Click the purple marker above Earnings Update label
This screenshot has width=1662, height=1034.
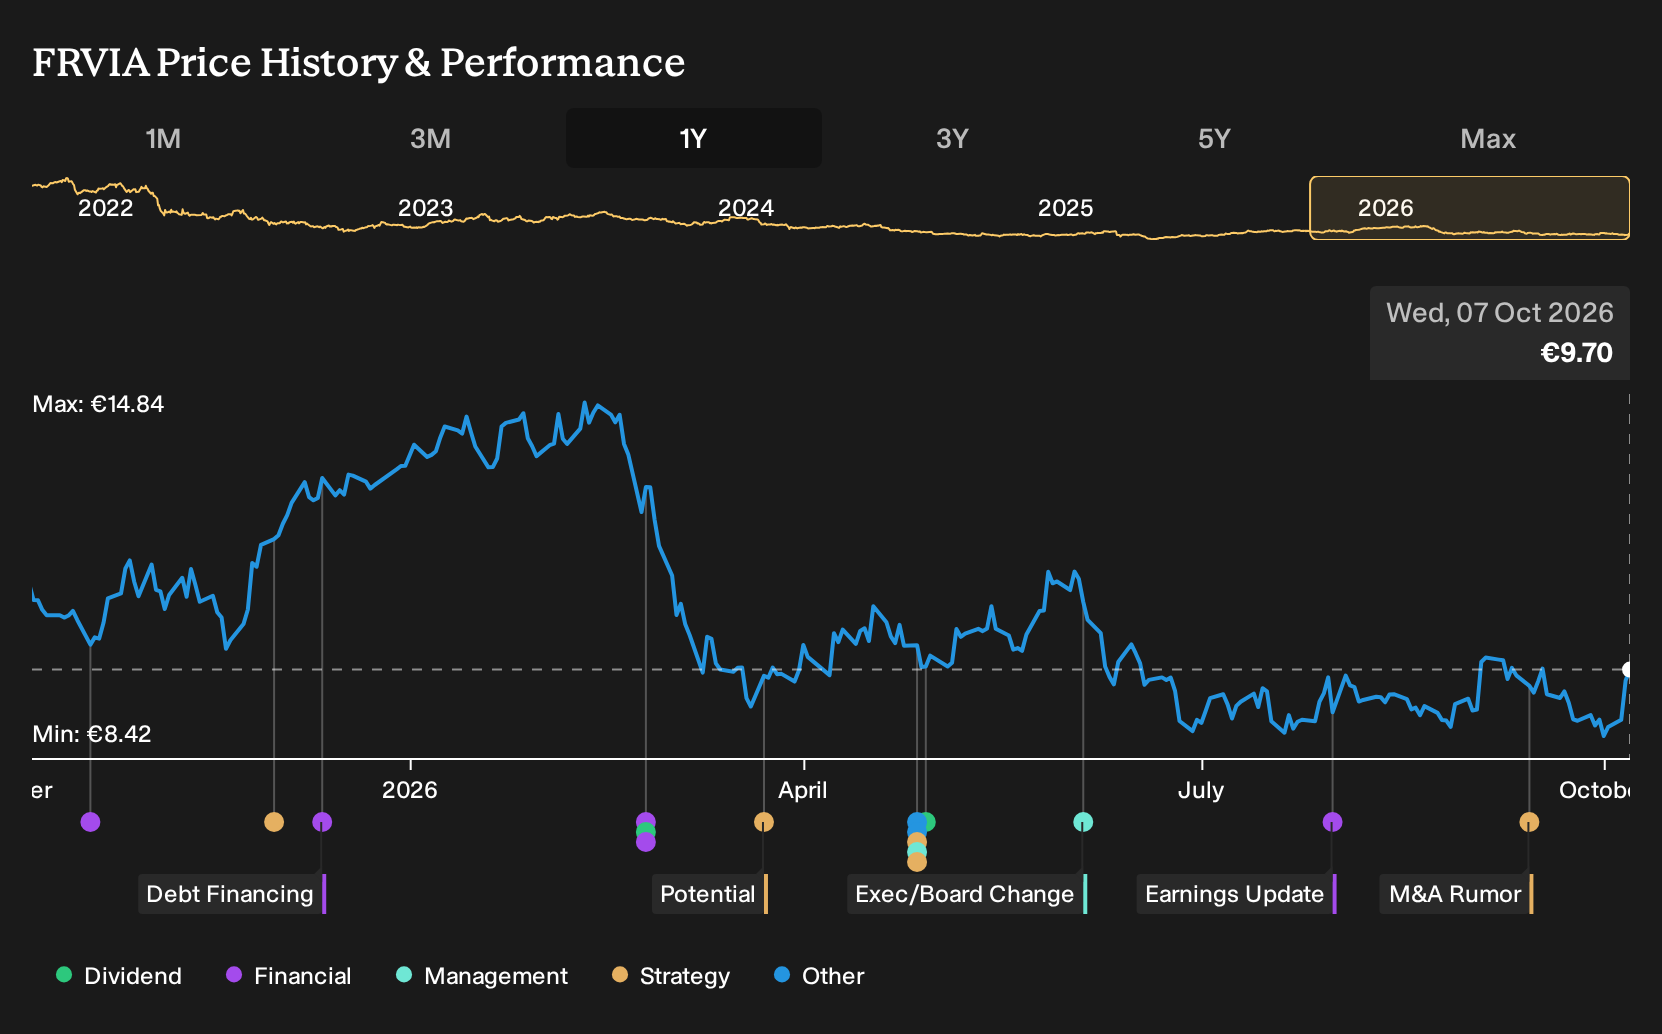(1332, 822)
